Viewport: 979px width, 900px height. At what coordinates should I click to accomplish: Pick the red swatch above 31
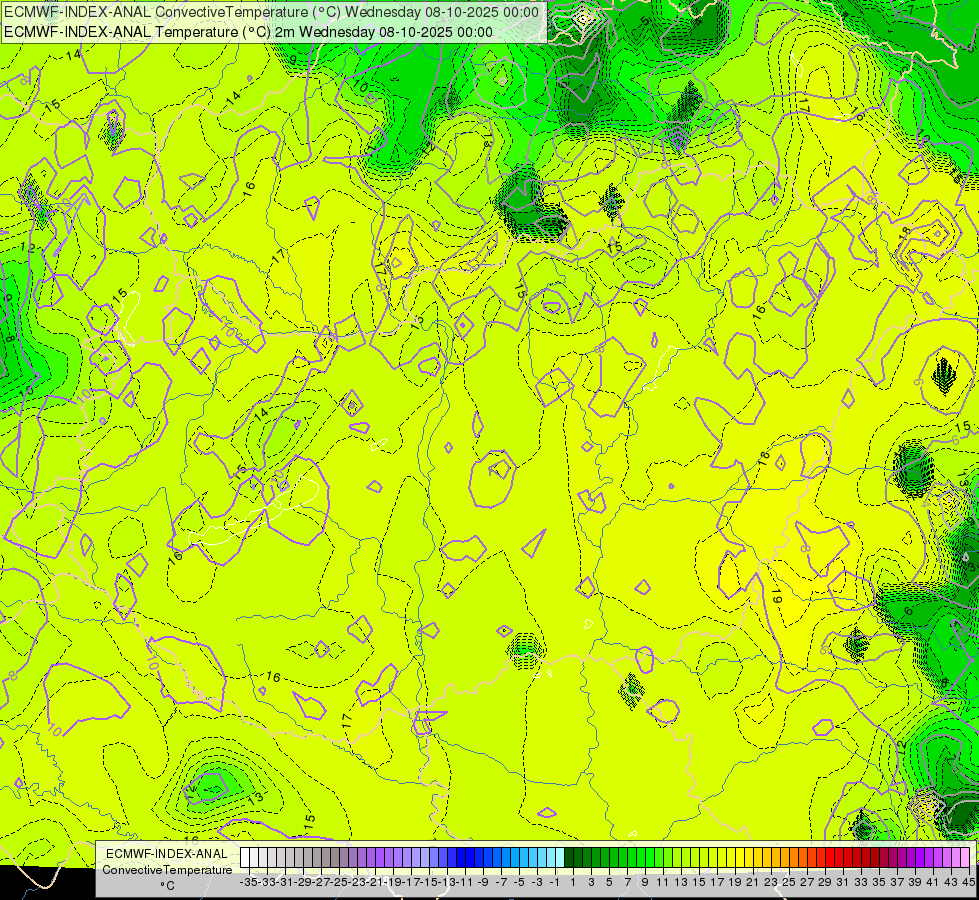[x=839, y=858]
